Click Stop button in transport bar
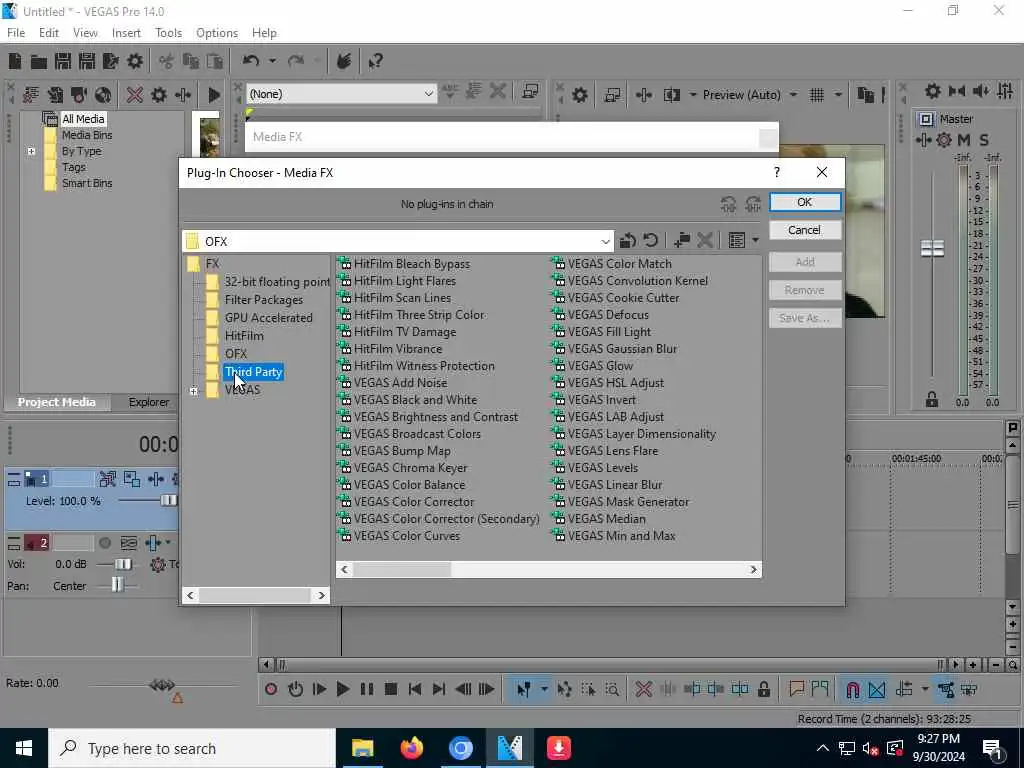 coord(391,689)
